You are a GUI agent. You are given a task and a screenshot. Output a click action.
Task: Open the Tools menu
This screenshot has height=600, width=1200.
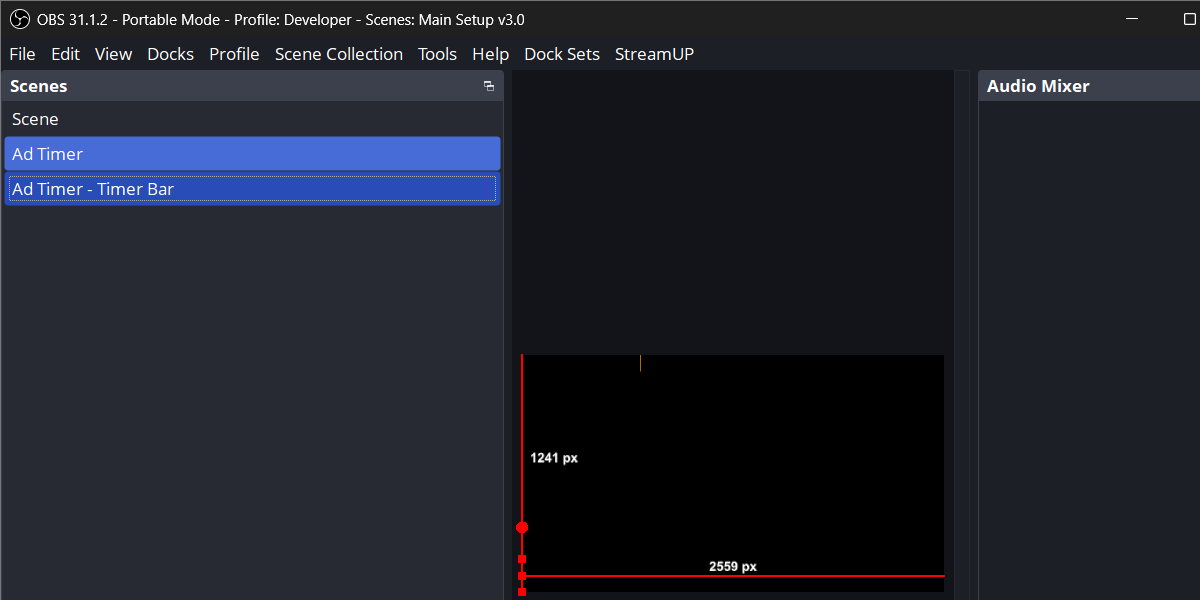(x=437, y=54)
